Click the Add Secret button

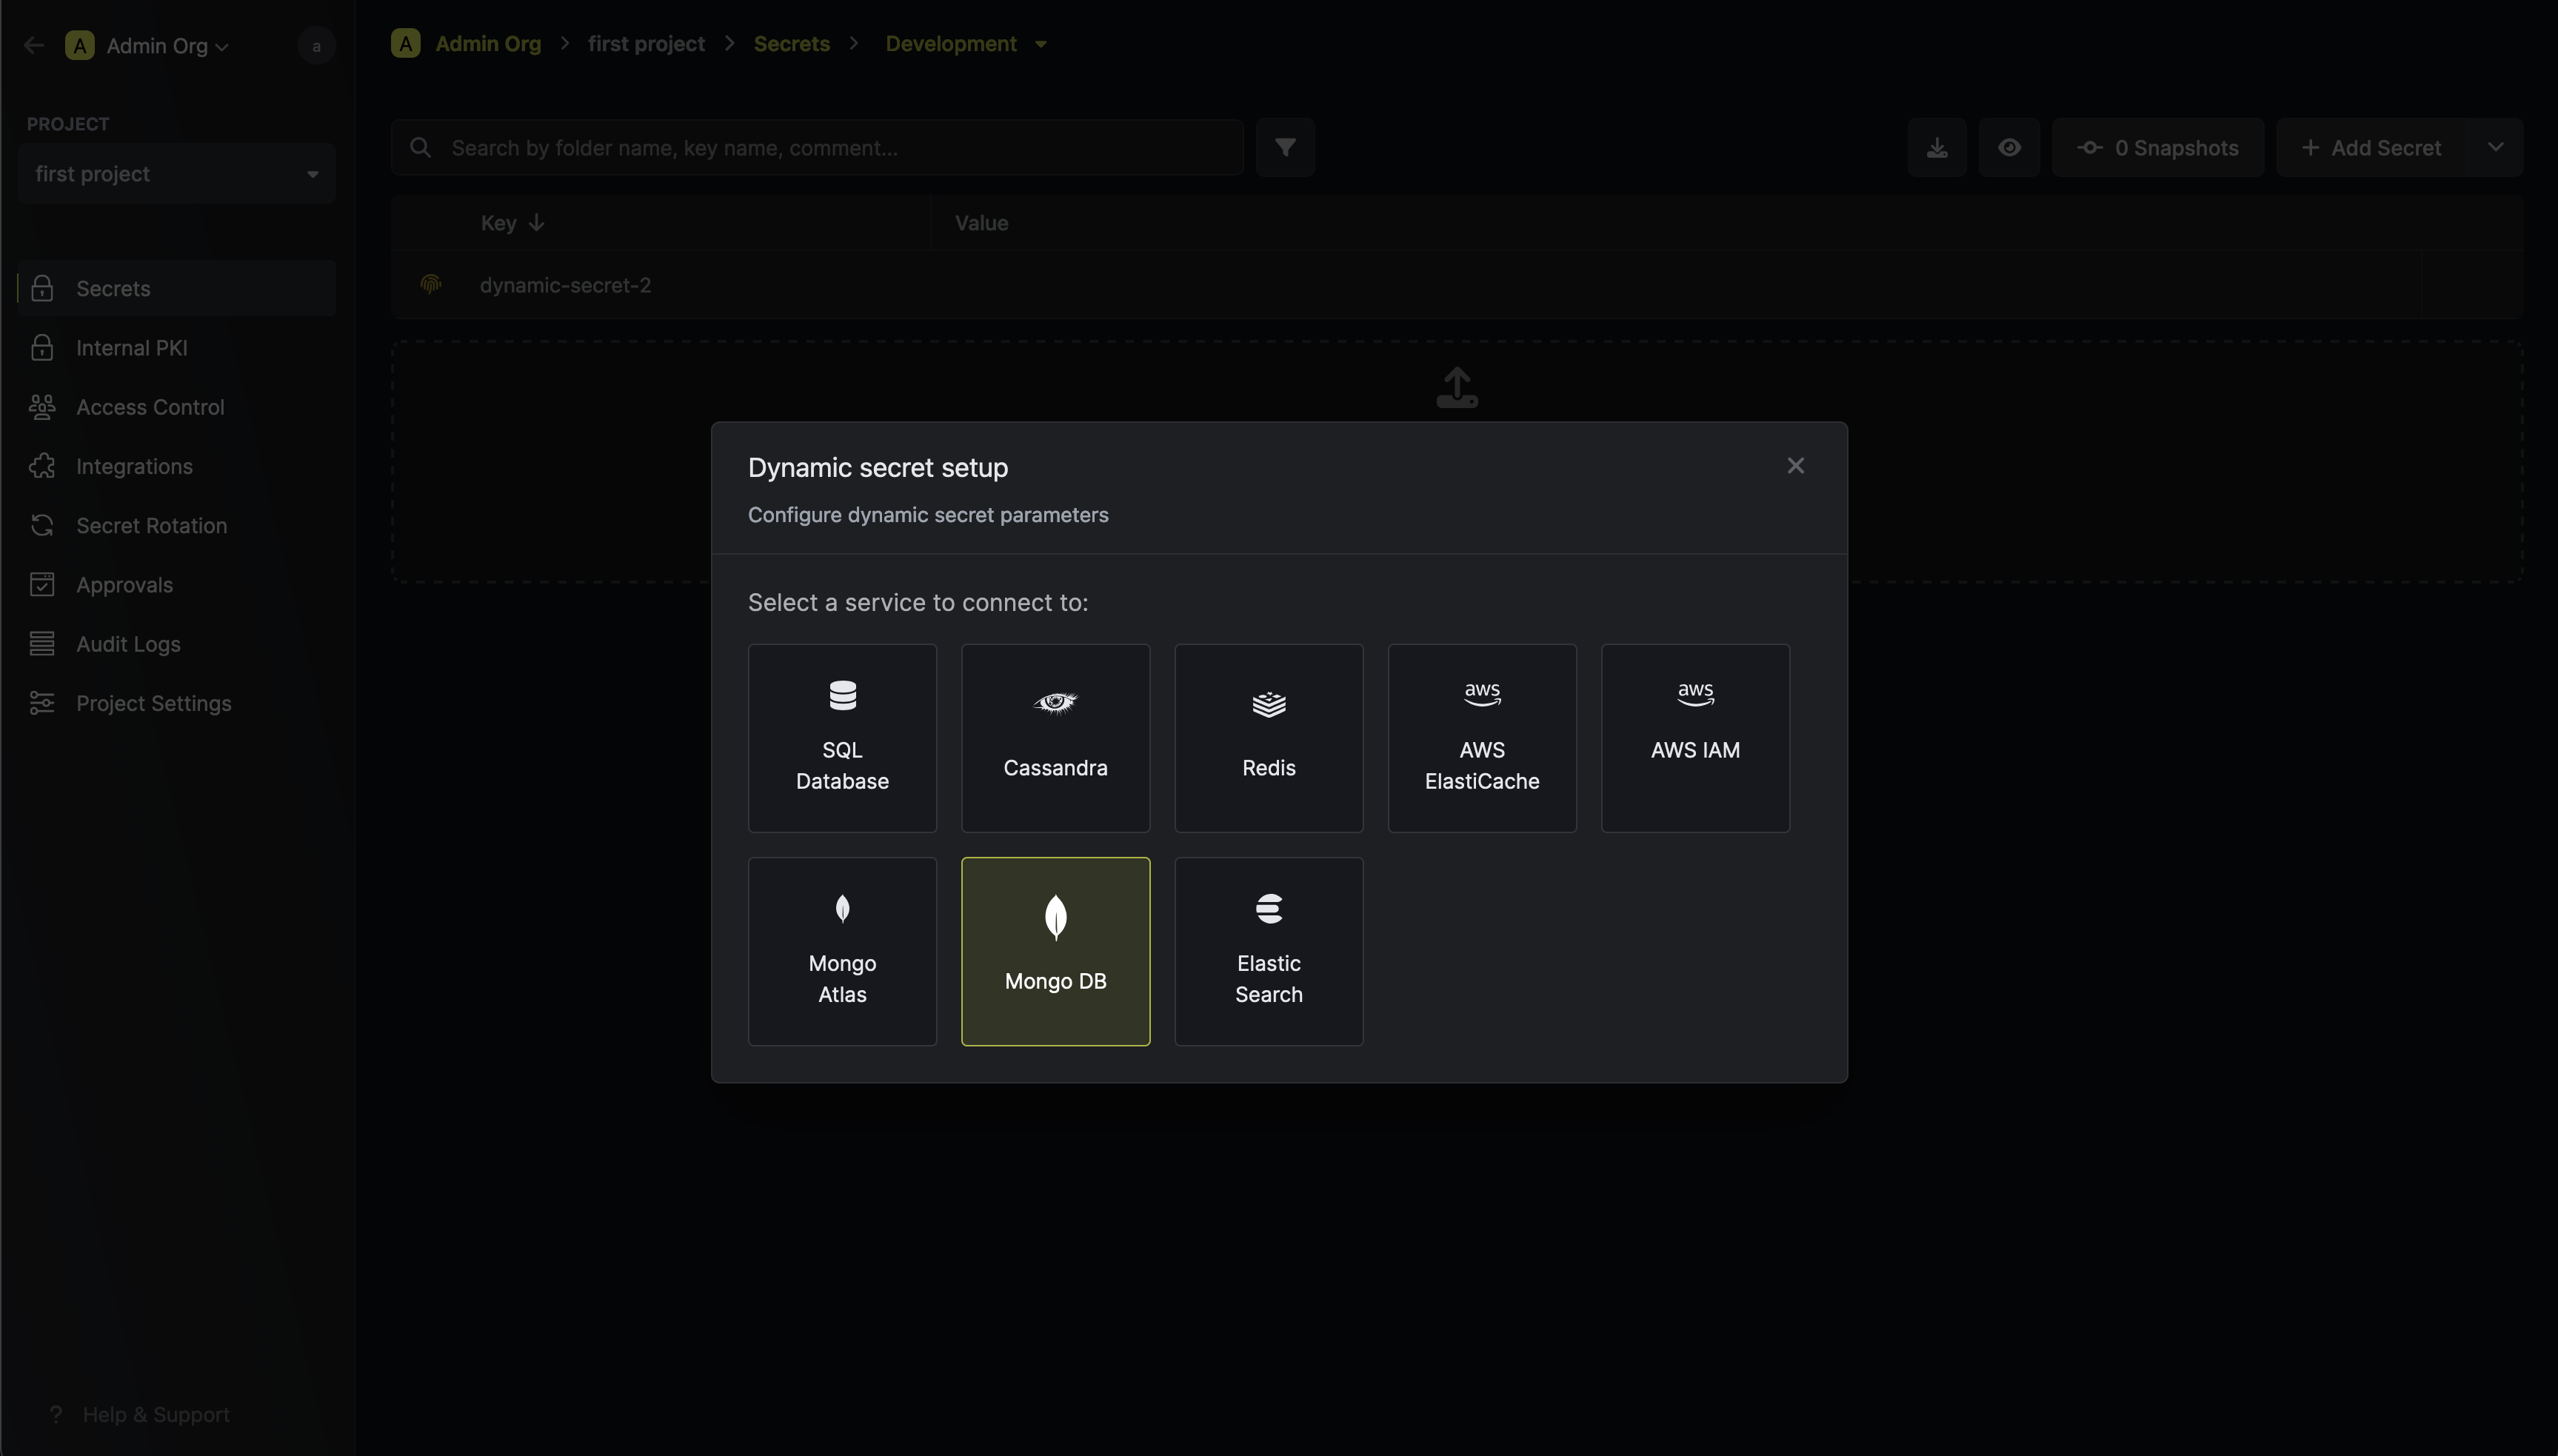click(2371, 148)
